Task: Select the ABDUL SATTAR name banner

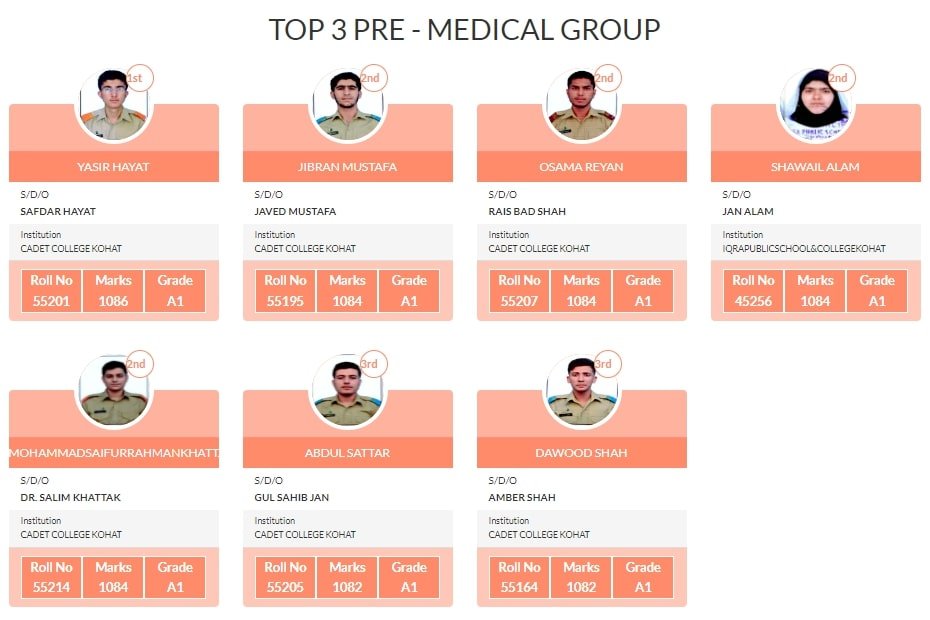Action: [x=348, y=453]
